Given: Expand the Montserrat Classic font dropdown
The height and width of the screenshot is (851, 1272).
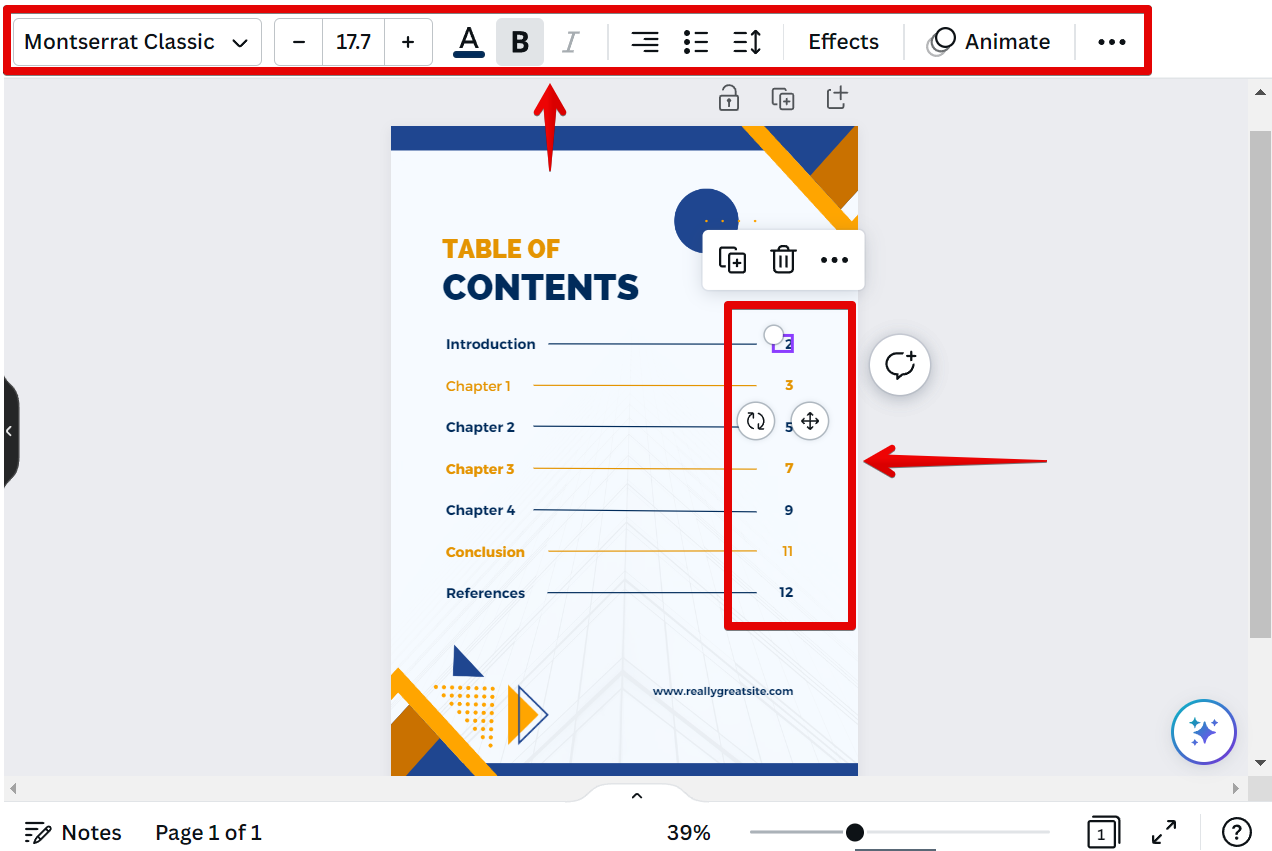Looking at the screenshot, I should (137, 42).
